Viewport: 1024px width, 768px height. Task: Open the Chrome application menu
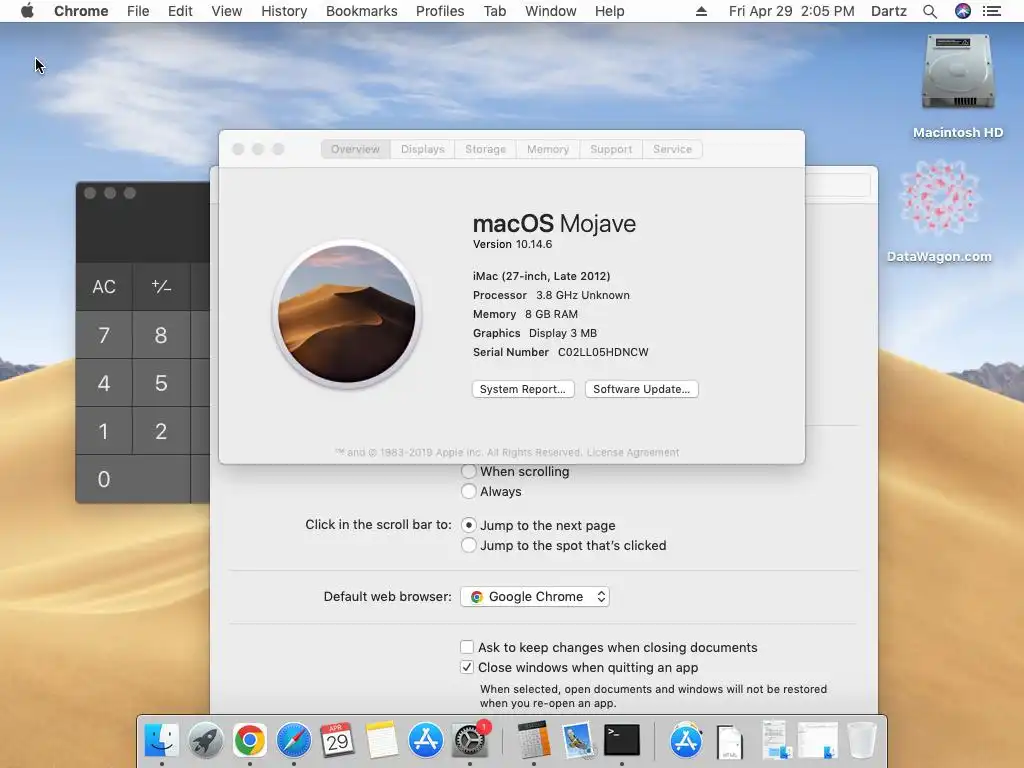coord(81,11)
